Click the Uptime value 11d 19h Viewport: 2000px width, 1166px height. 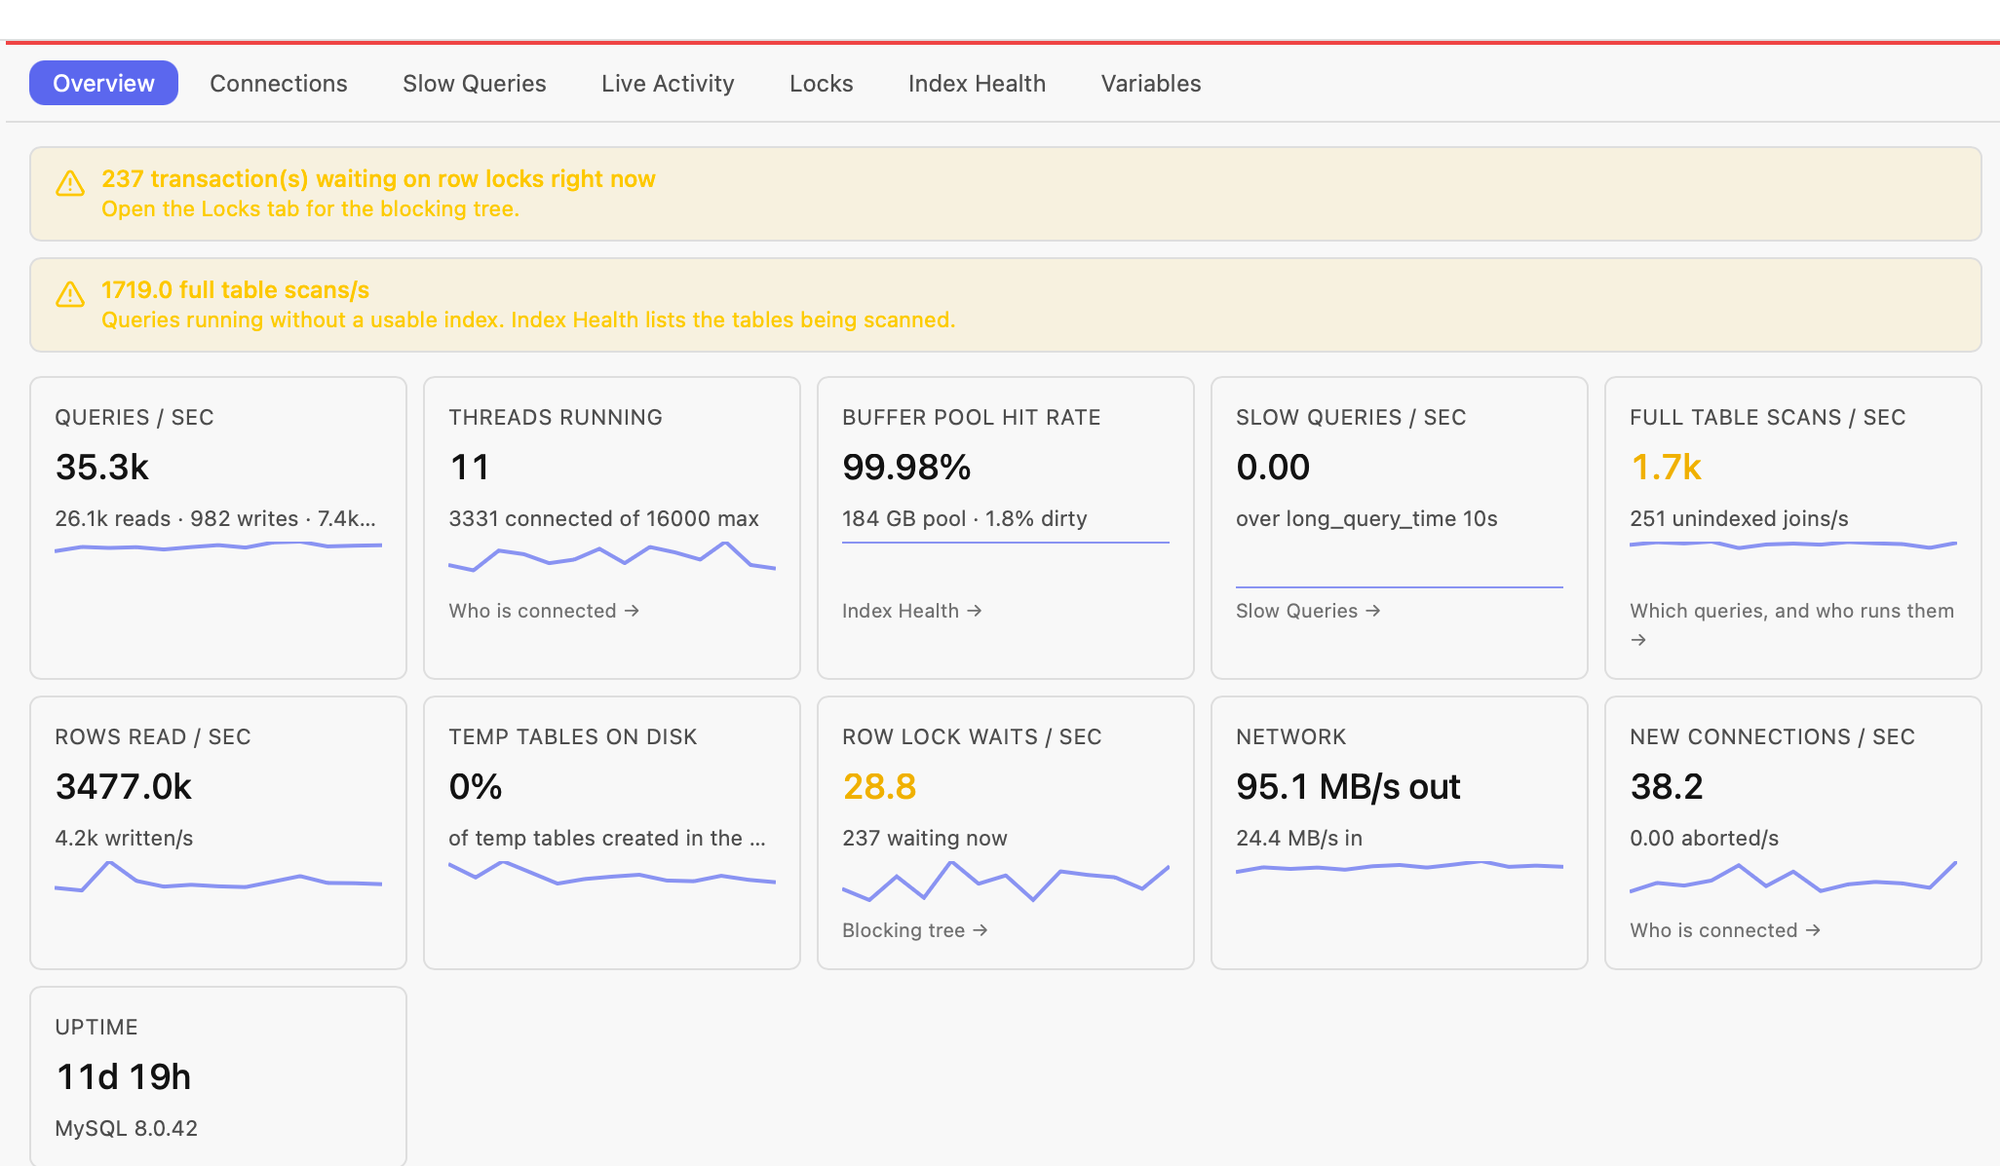pos(123,1077)
